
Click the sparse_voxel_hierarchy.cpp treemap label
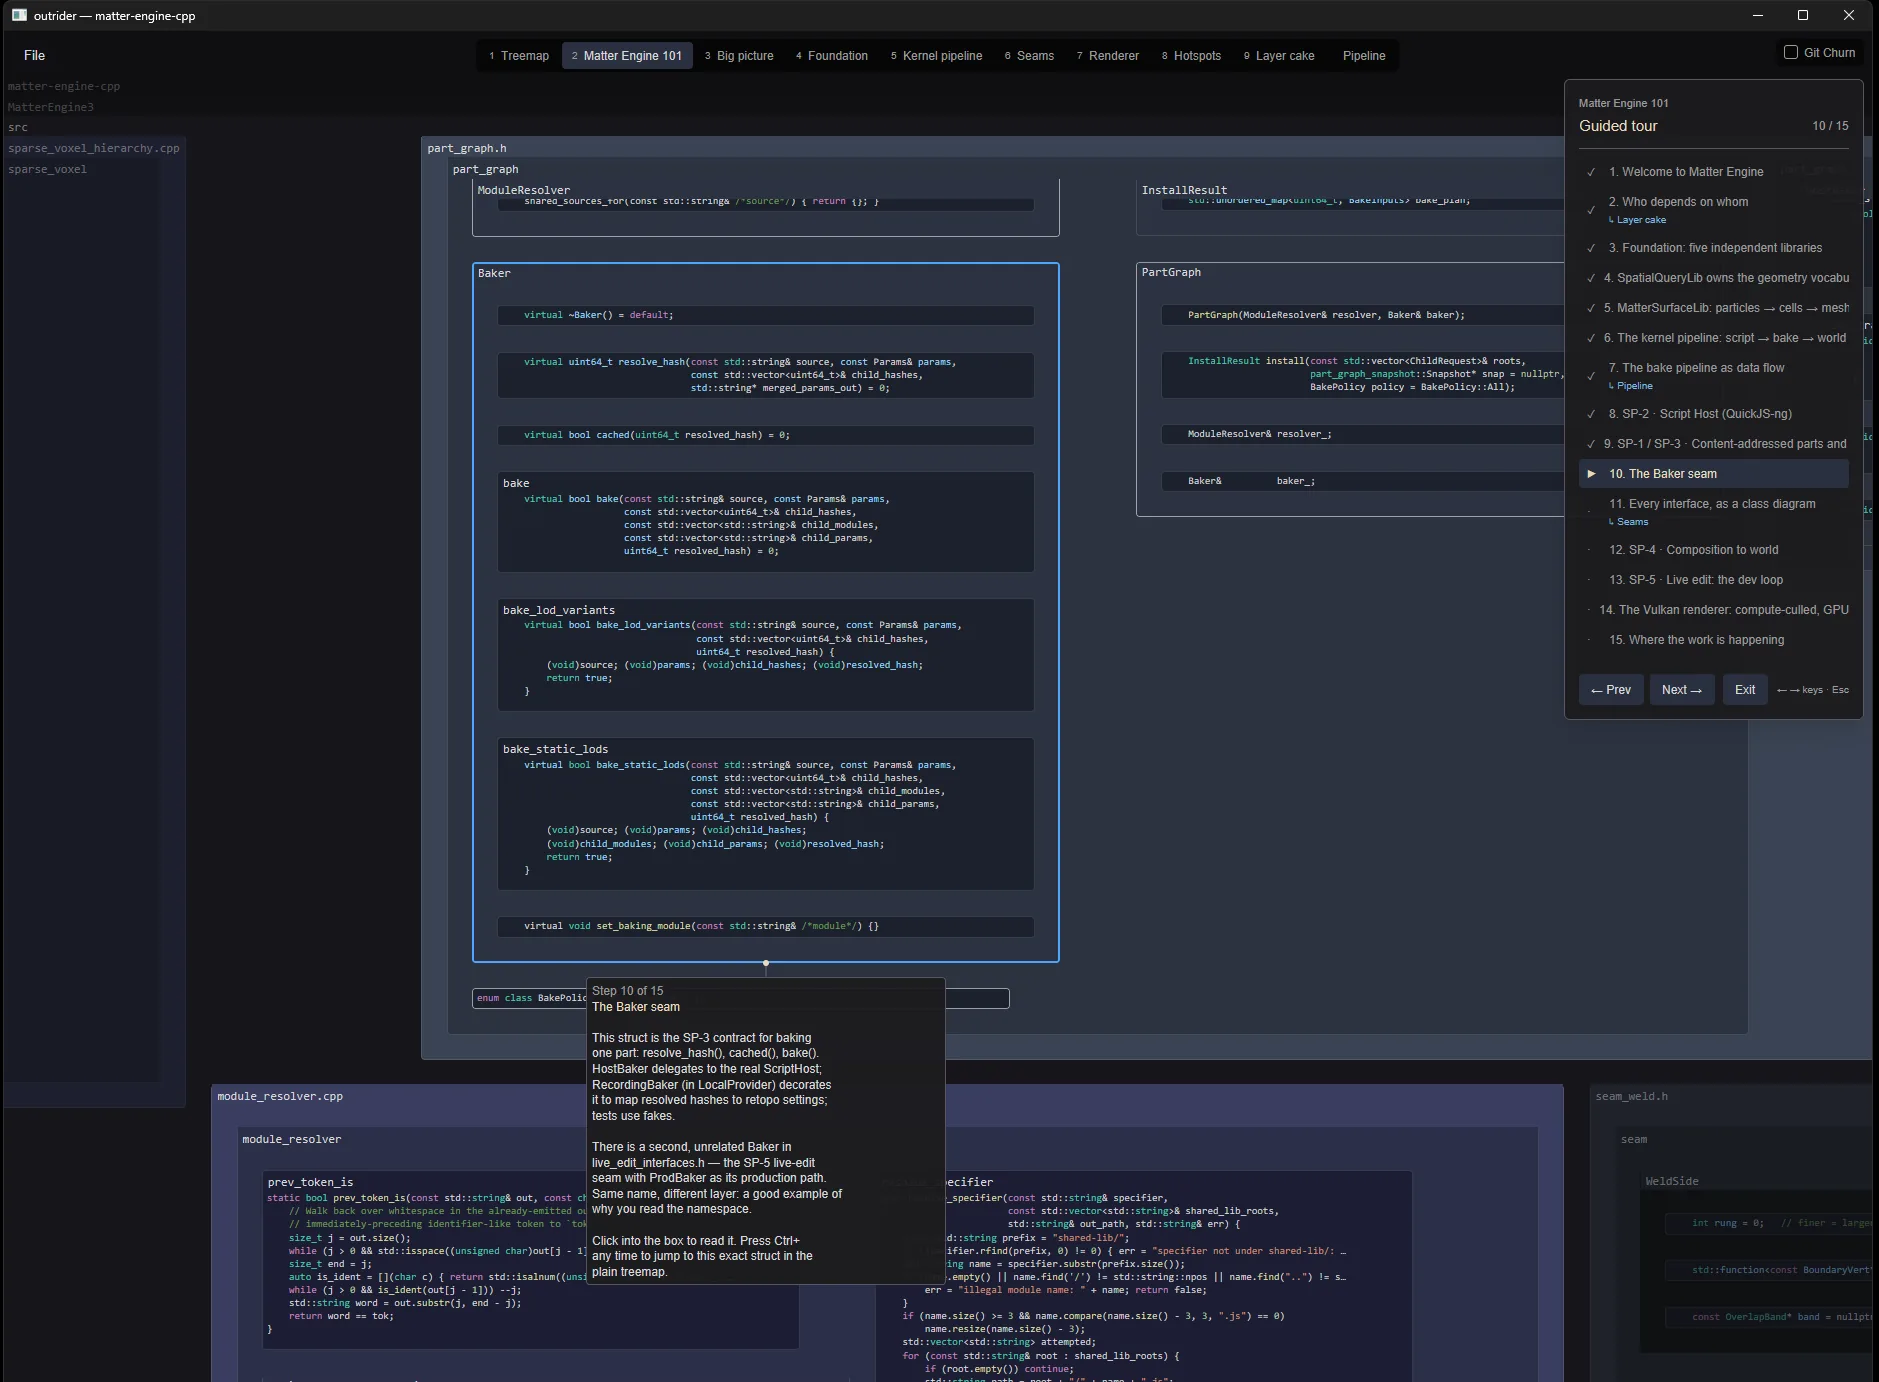click(x=94, y=148)
